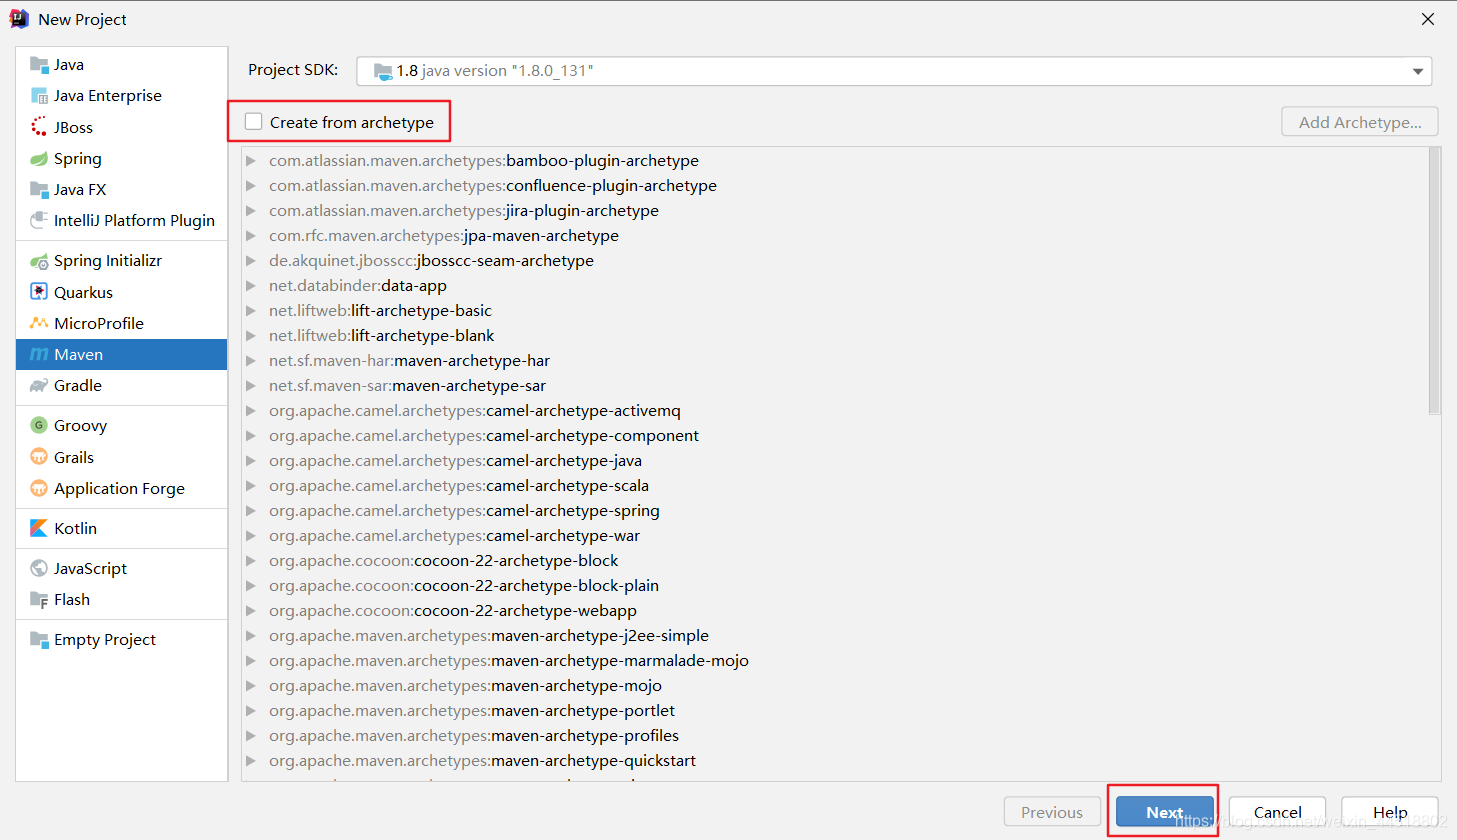Expand confluence-plugin-archetype entry

pyautogui.click(x=251, y=186)
